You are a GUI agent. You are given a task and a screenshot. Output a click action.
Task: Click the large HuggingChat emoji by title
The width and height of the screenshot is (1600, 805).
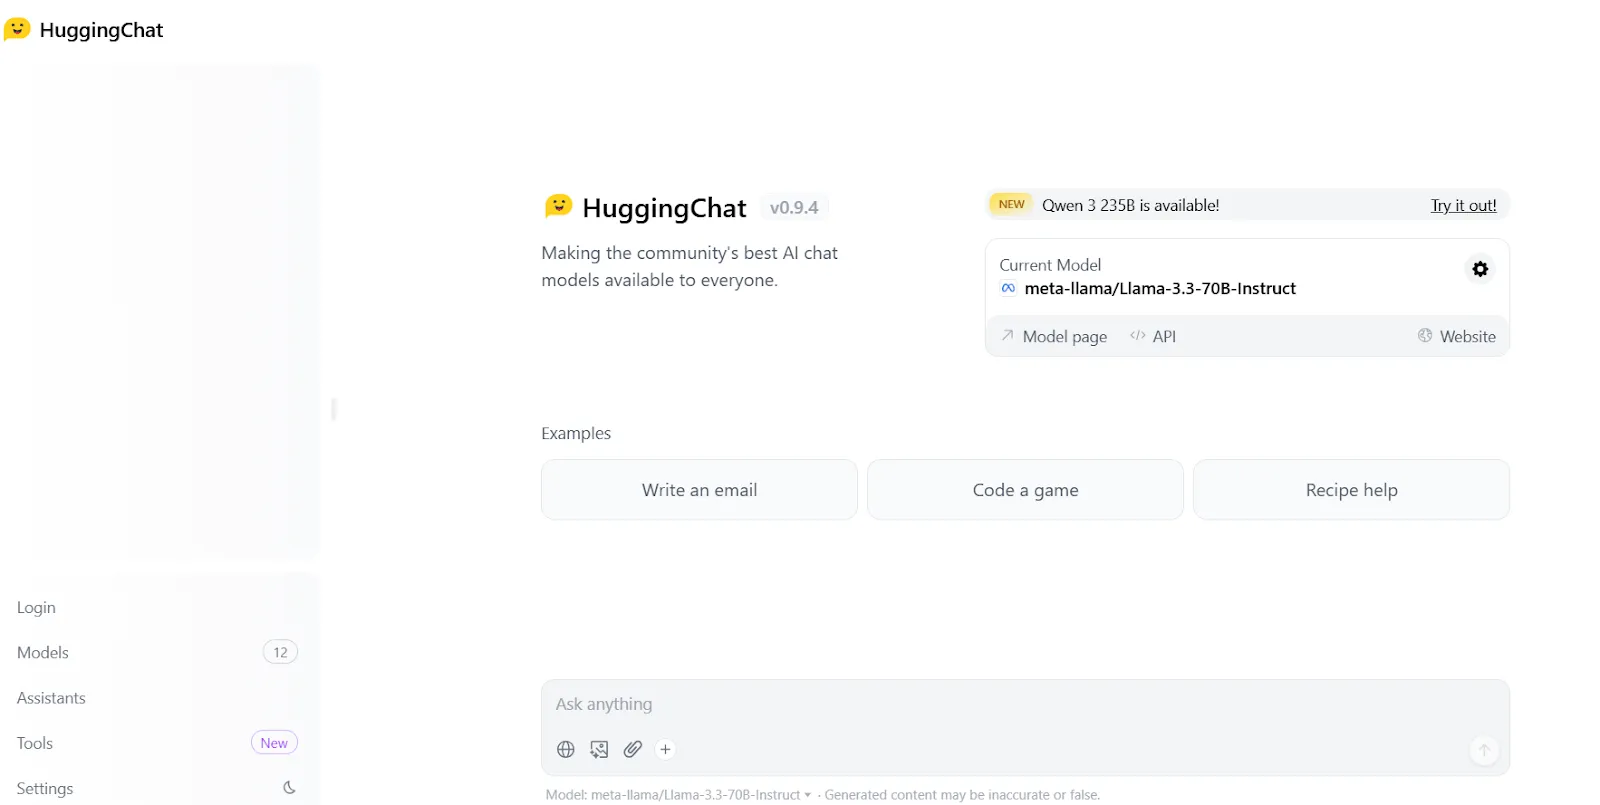tap(558, 206)
